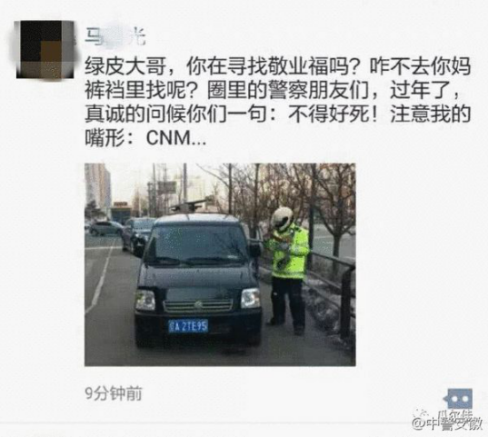489x437 pixels.
Task: Click the text line starting 真诚的问候
Action: [x=277, y=114]
